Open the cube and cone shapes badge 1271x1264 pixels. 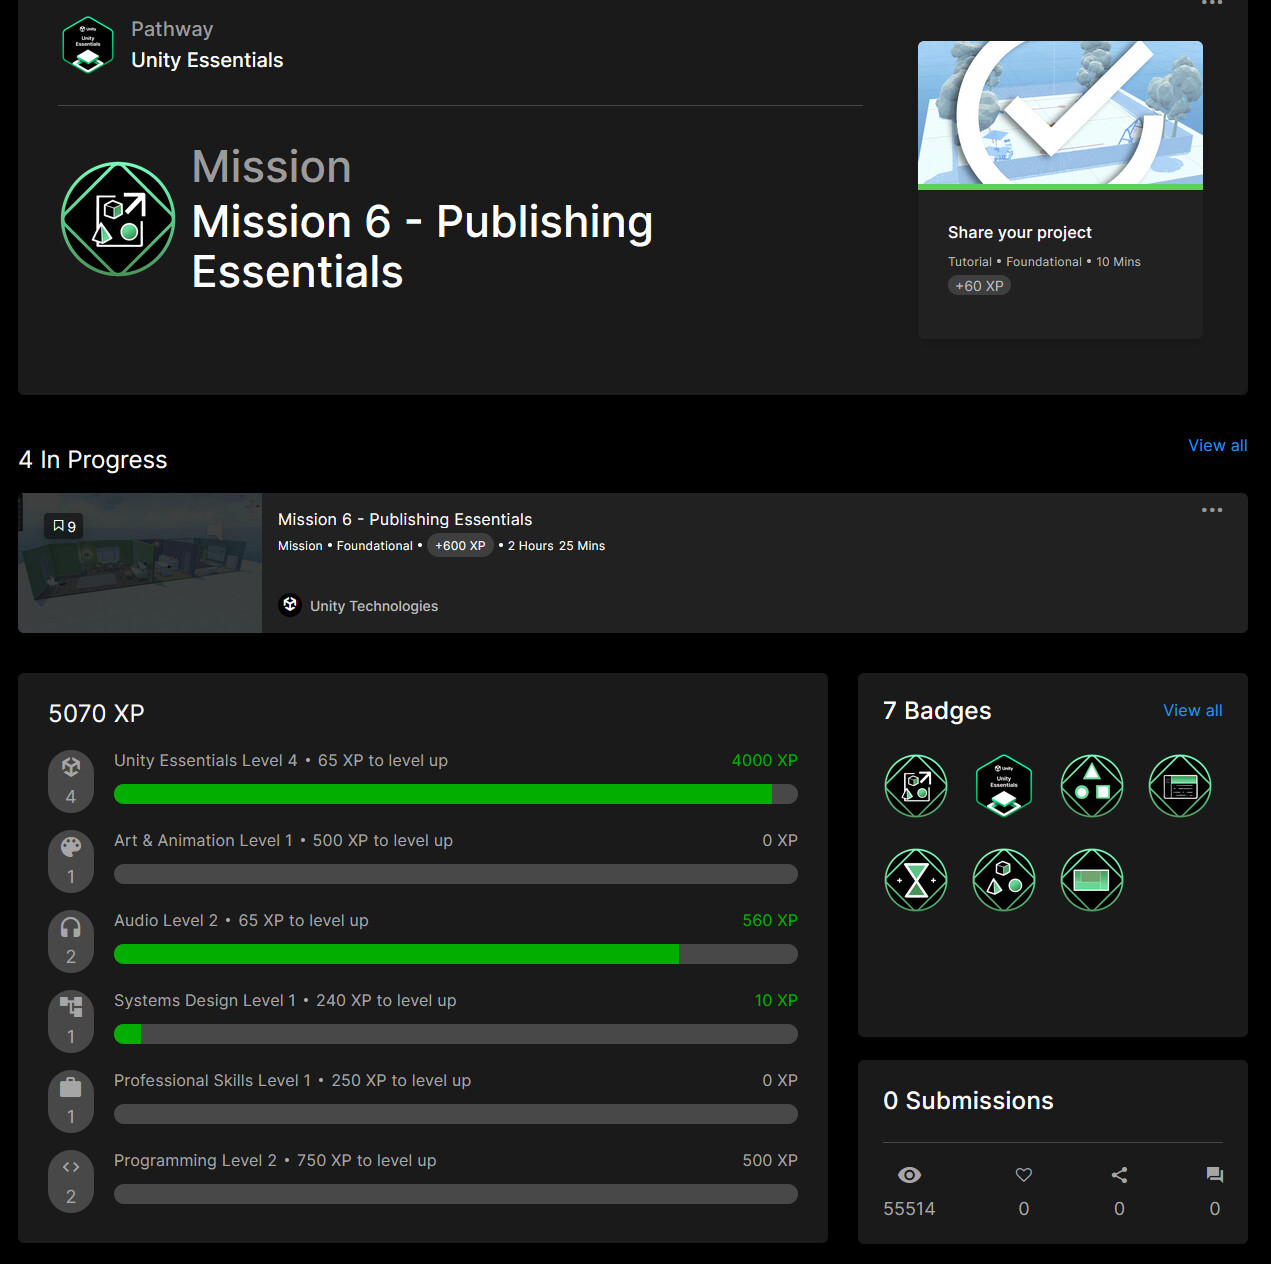point(1004,880)
